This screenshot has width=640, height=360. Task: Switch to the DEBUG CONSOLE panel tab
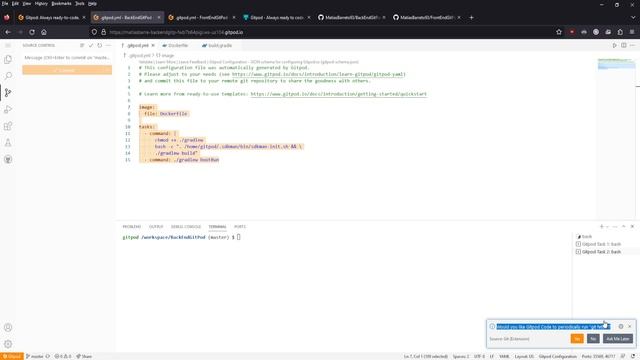pyautogui.click(x=186, y=227)
